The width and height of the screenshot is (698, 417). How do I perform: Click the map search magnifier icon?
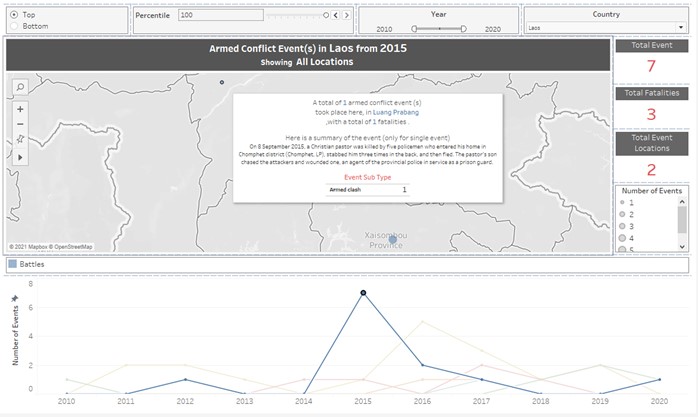coord(21,88)
